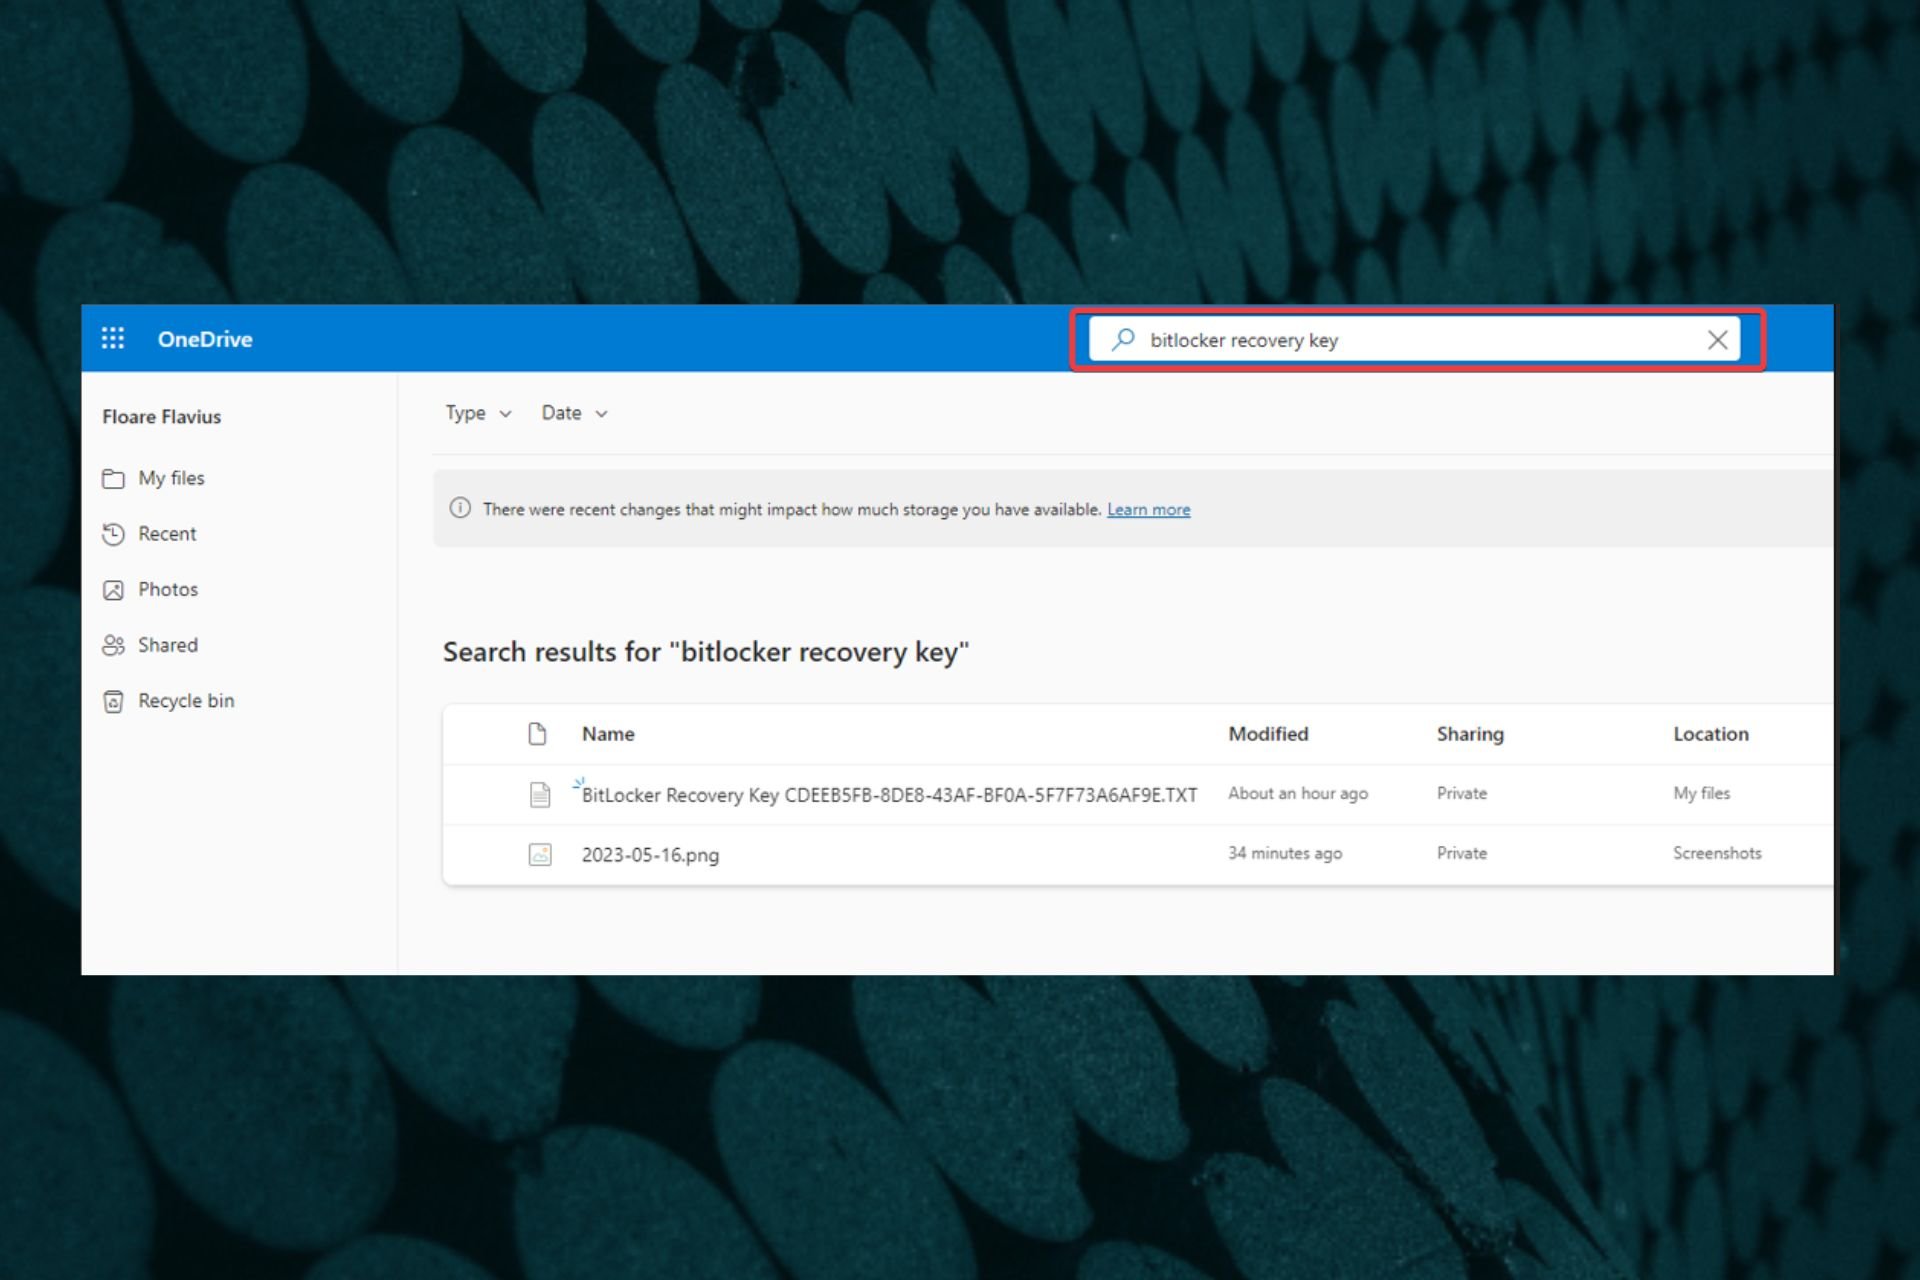Open the My files location link
1920x1280 pixels.
1701,793
